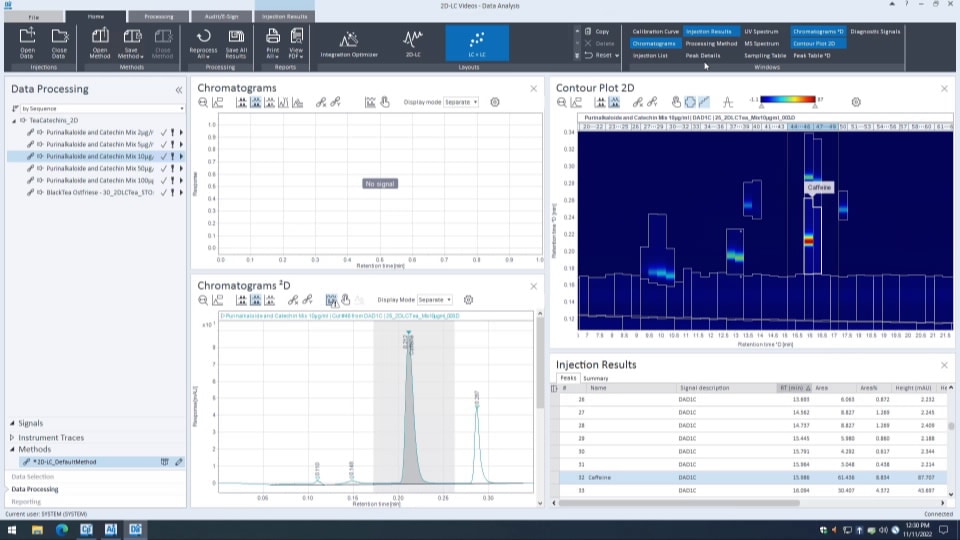Click the Print All icon

pos(272,42)
